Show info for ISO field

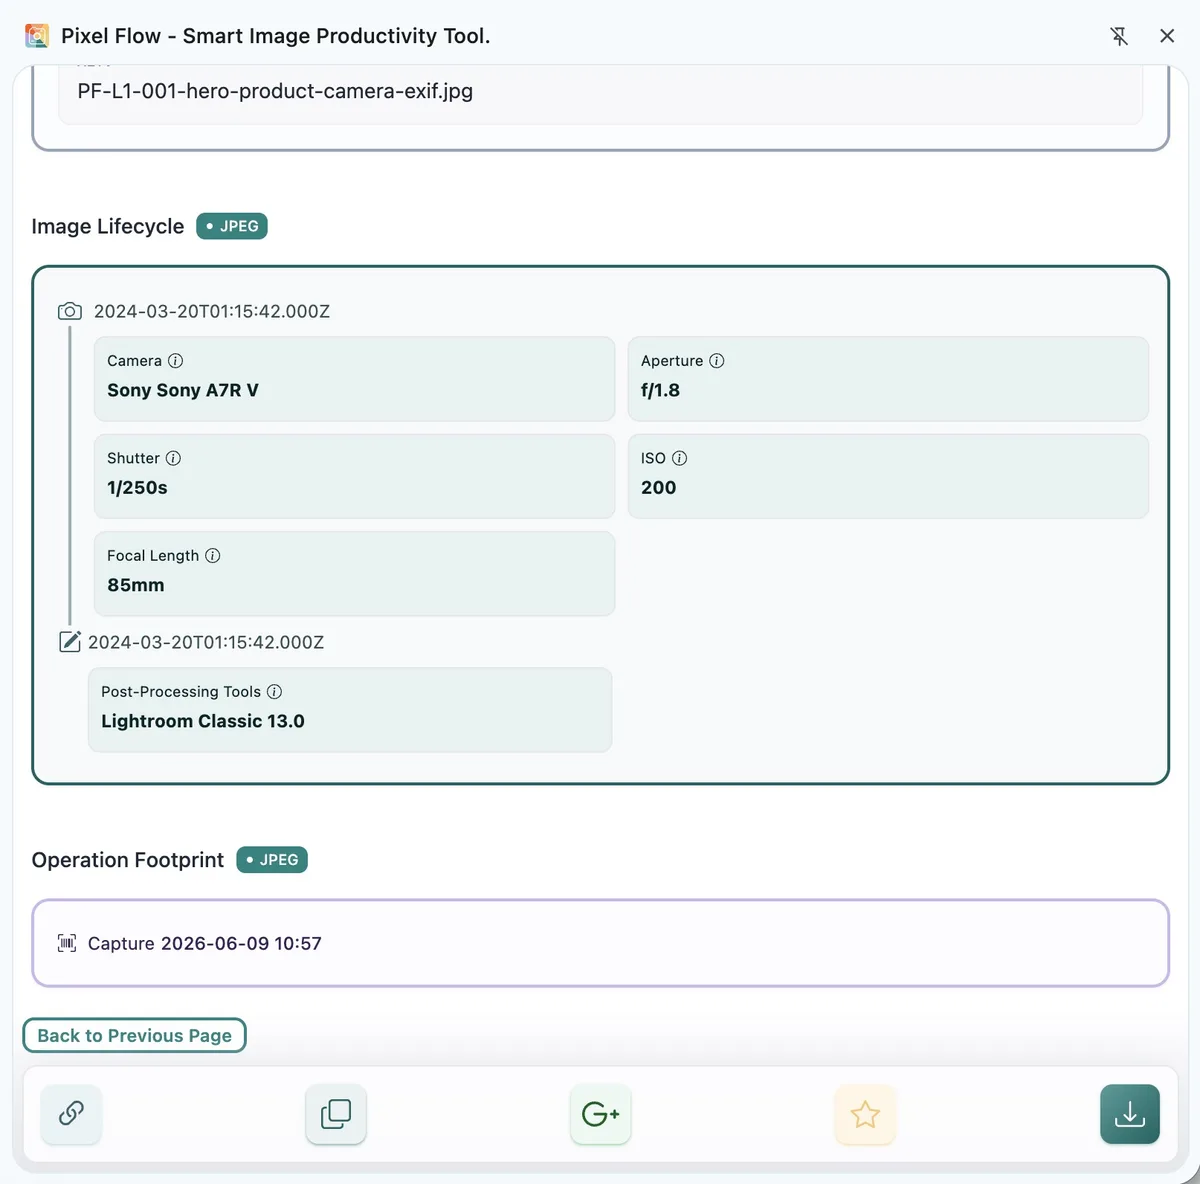coord(680,458)
